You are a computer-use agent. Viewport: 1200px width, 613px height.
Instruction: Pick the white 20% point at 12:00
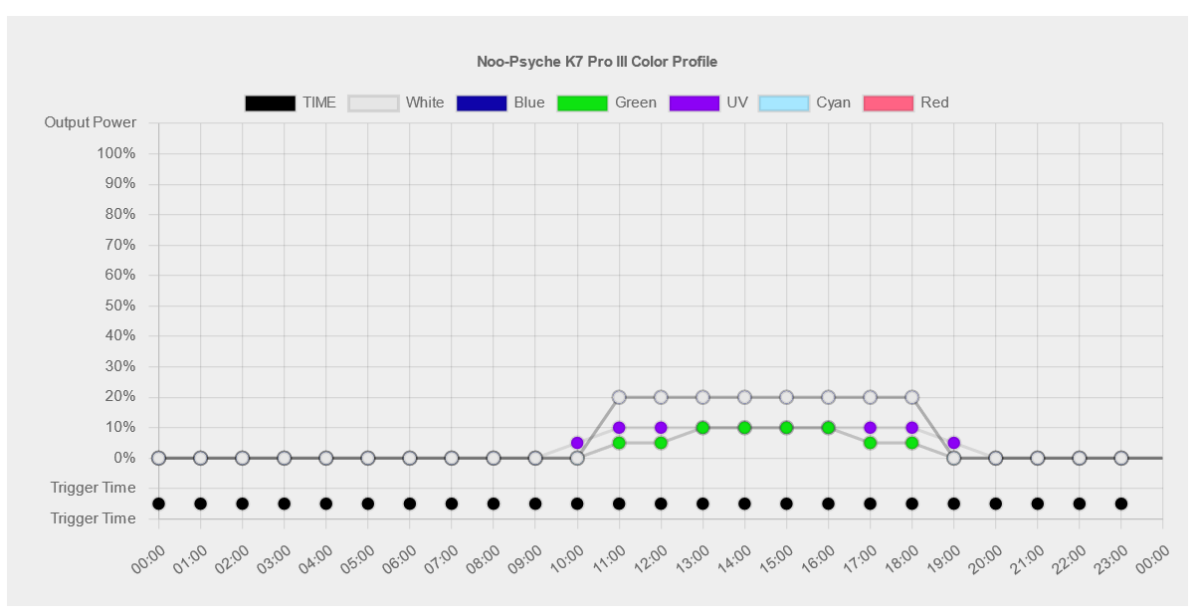coord(661,397)
